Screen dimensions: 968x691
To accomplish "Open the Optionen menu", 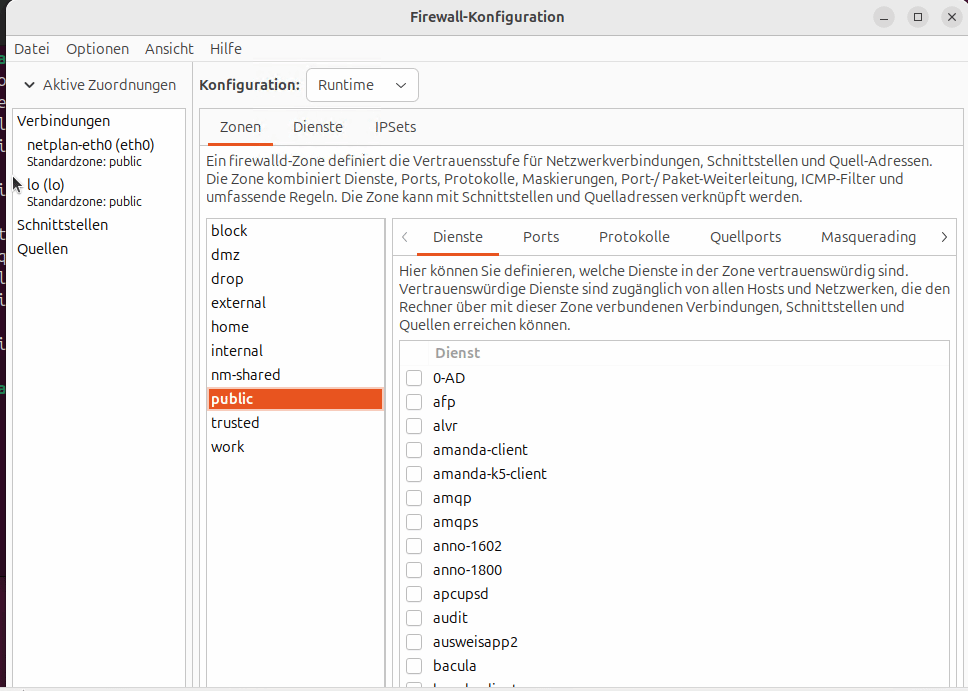I will 97,49.
